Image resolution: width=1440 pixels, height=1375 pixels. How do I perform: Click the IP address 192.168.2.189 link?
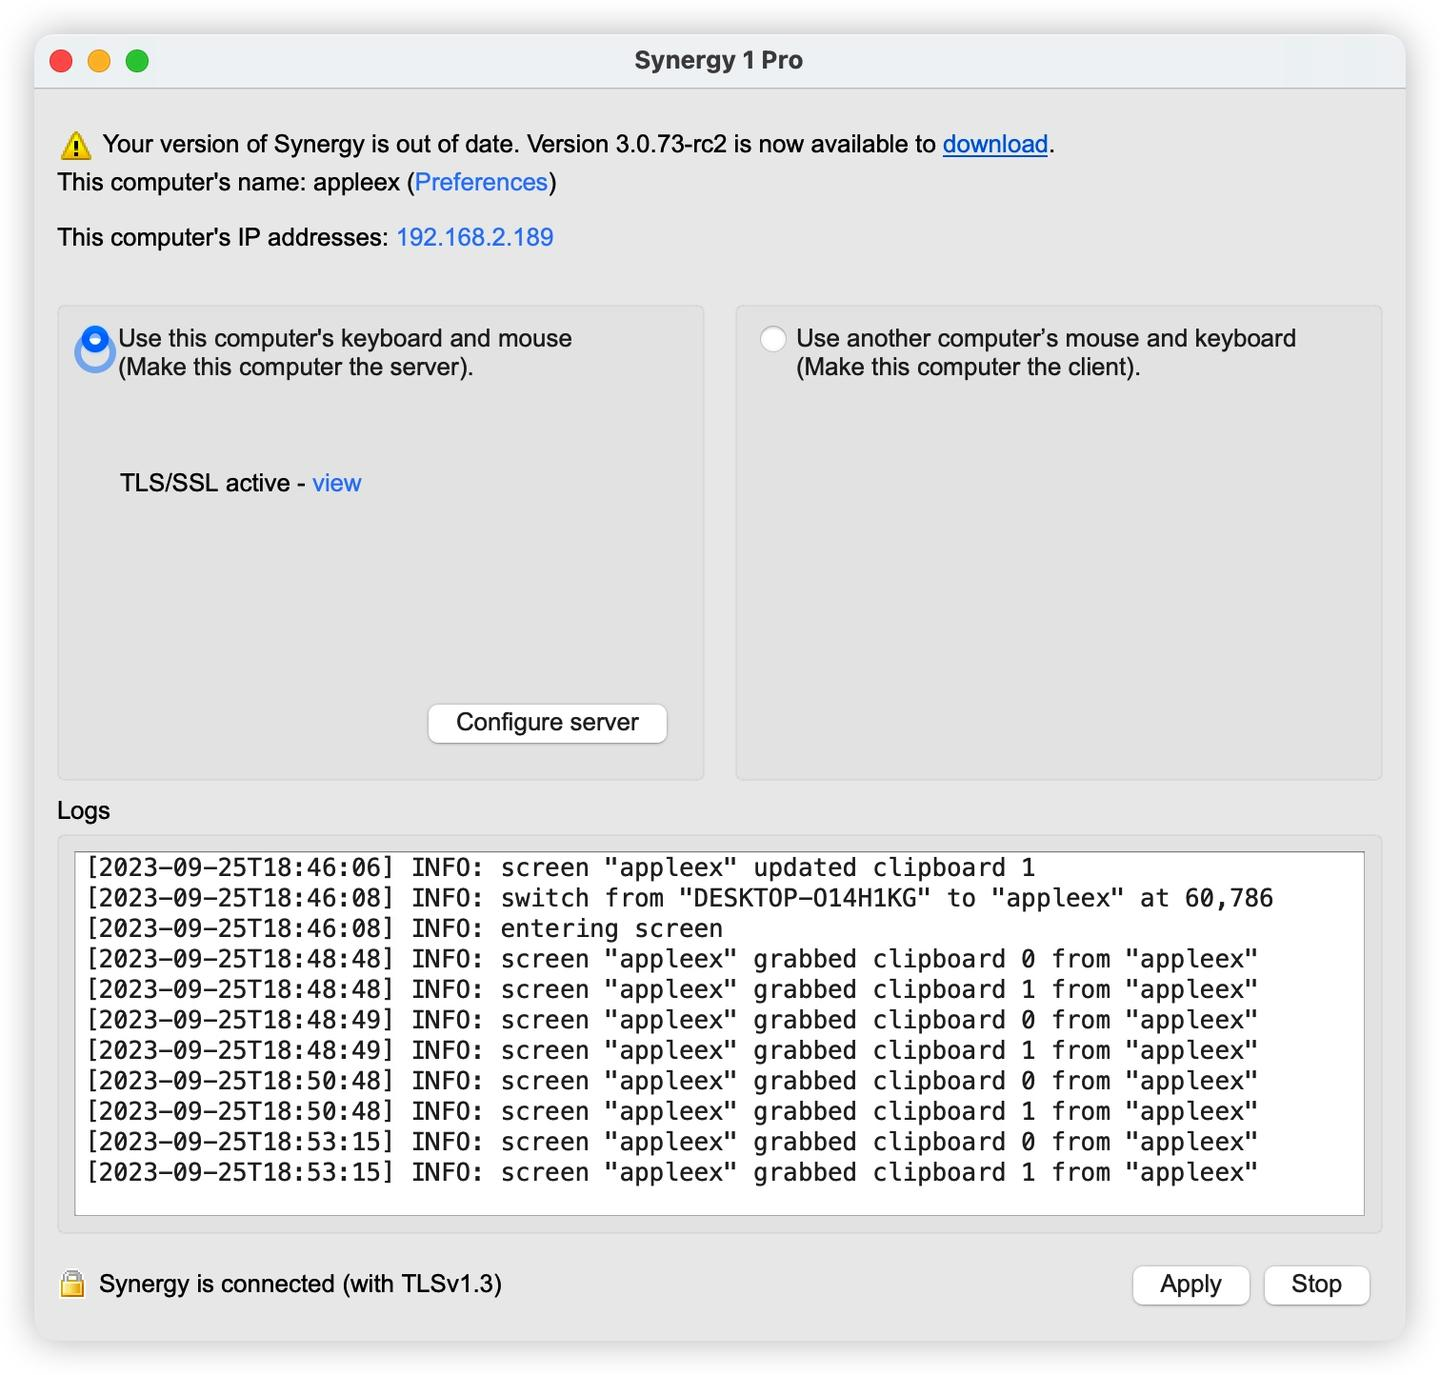point(475,237)
